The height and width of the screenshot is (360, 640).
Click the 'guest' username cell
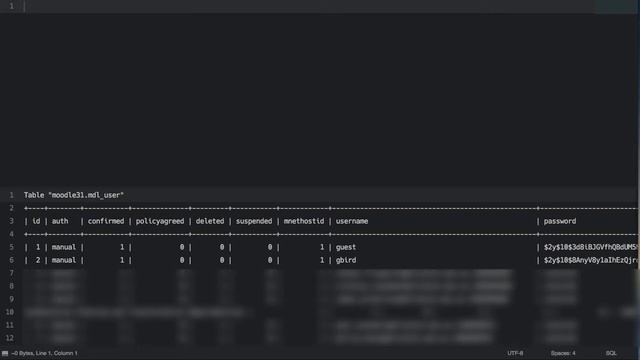click(x=346, y=247)
